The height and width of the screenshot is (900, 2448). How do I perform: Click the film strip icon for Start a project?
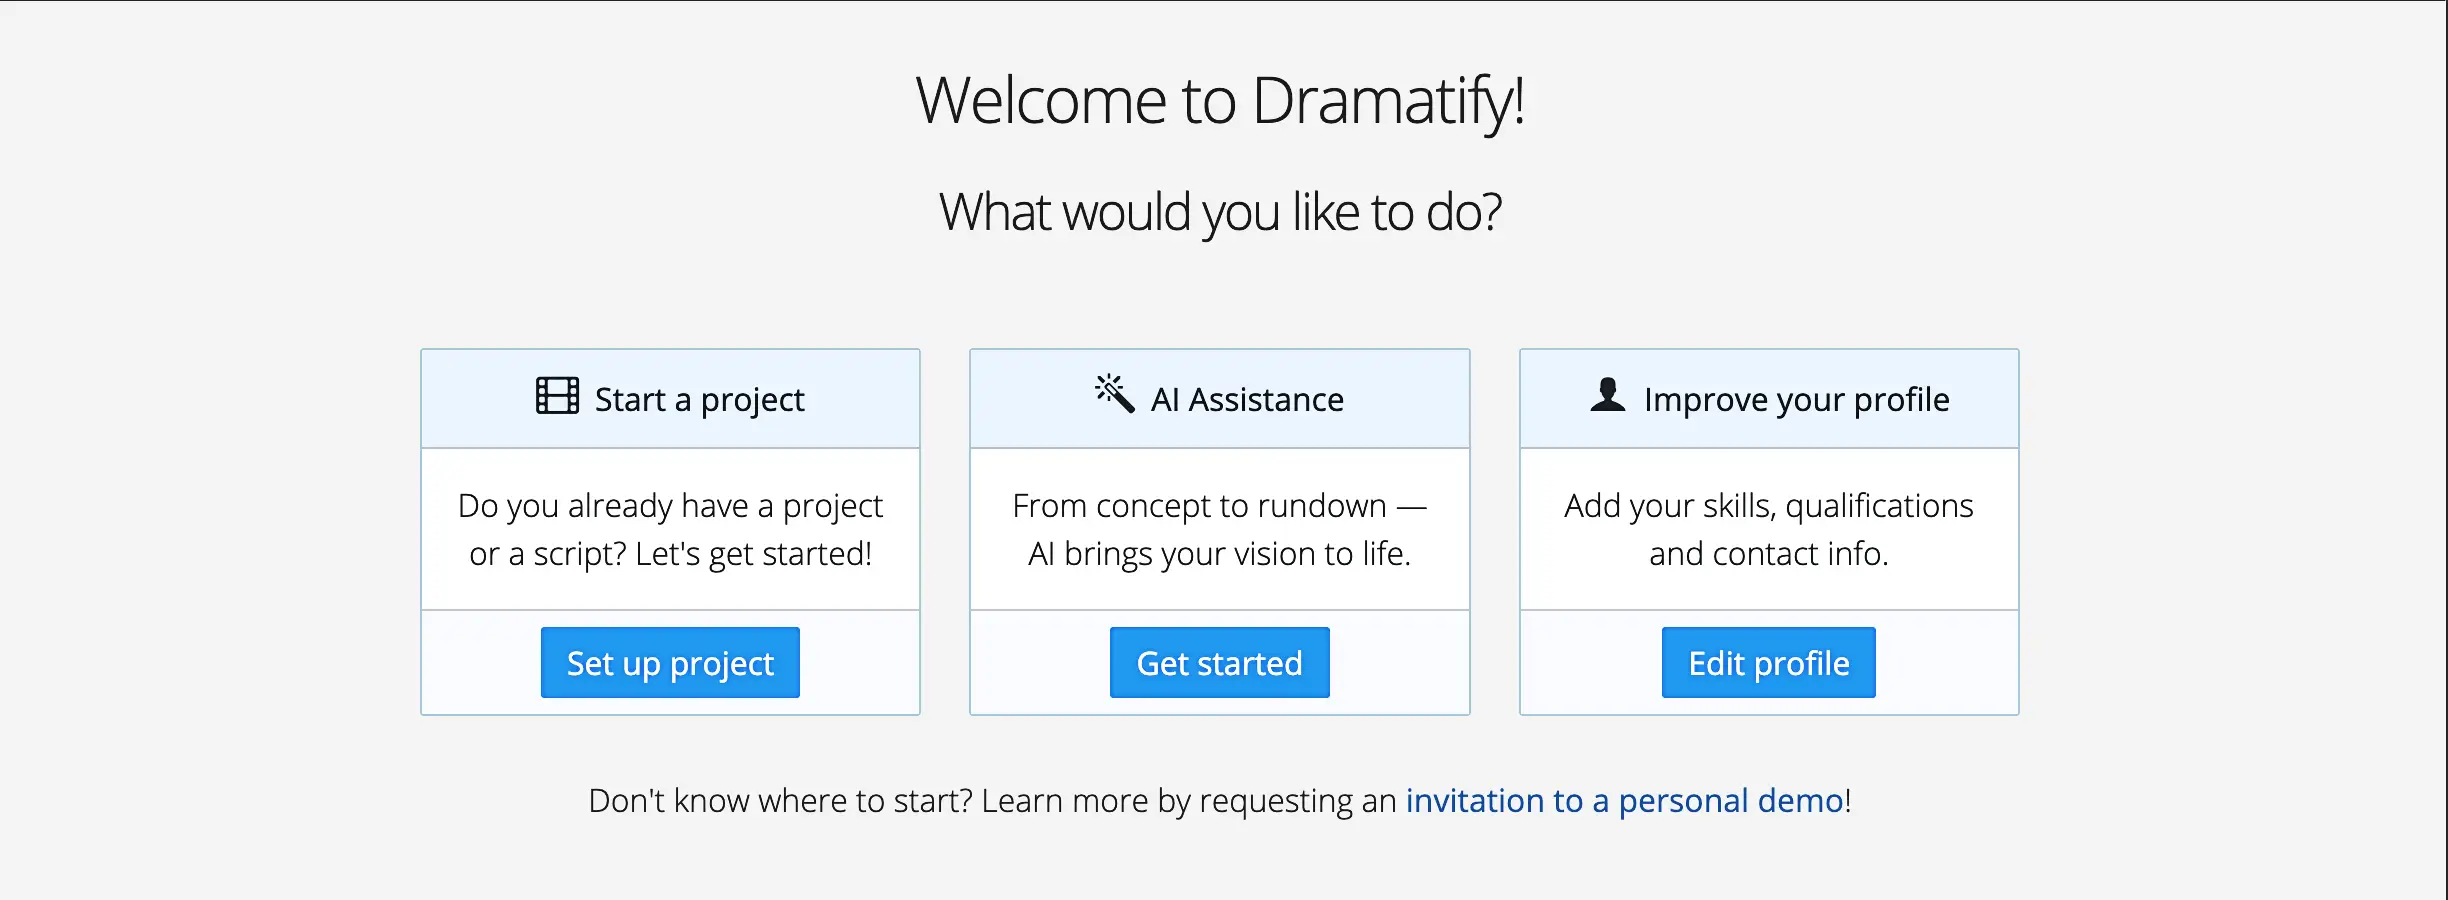[x=557, y=396]
